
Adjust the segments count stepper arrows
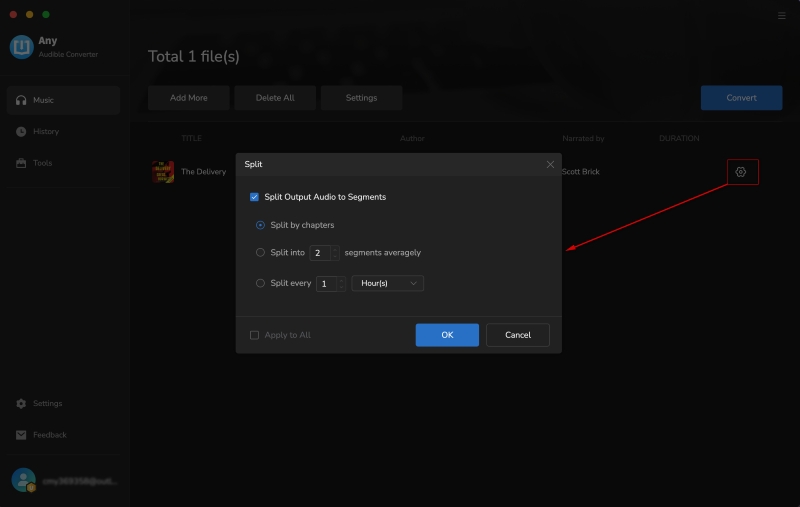pos(335,253)
